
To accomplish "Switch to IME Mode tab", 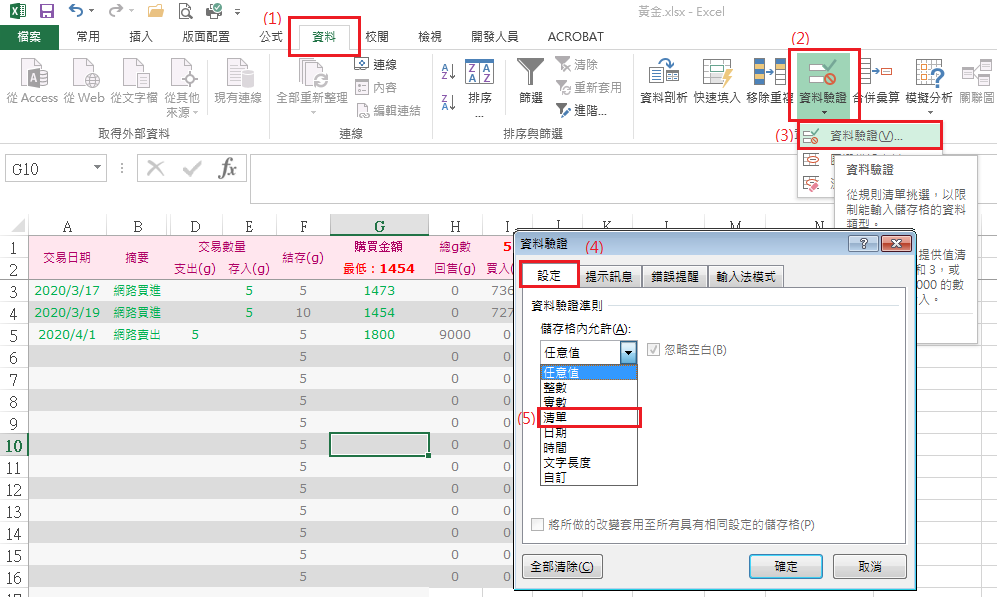I will pyautogui.click(x=746, y=277).
